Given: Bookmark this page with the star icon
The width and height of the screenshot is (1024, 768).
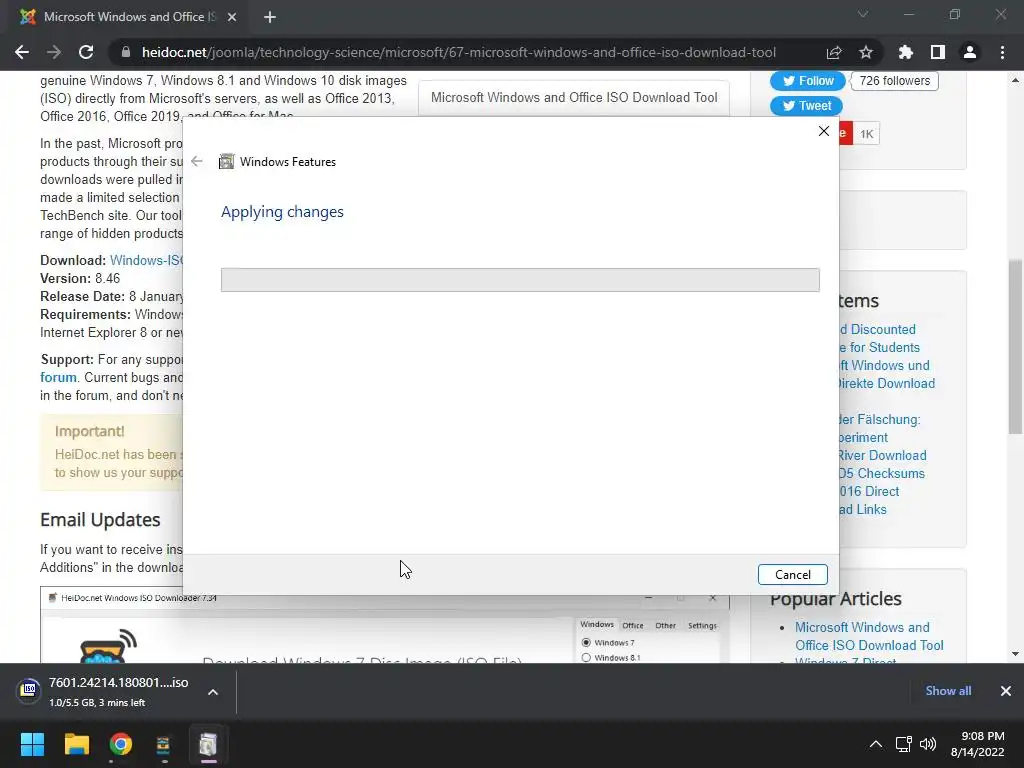Looking at the screenshot, I should [x=866, y=52].
